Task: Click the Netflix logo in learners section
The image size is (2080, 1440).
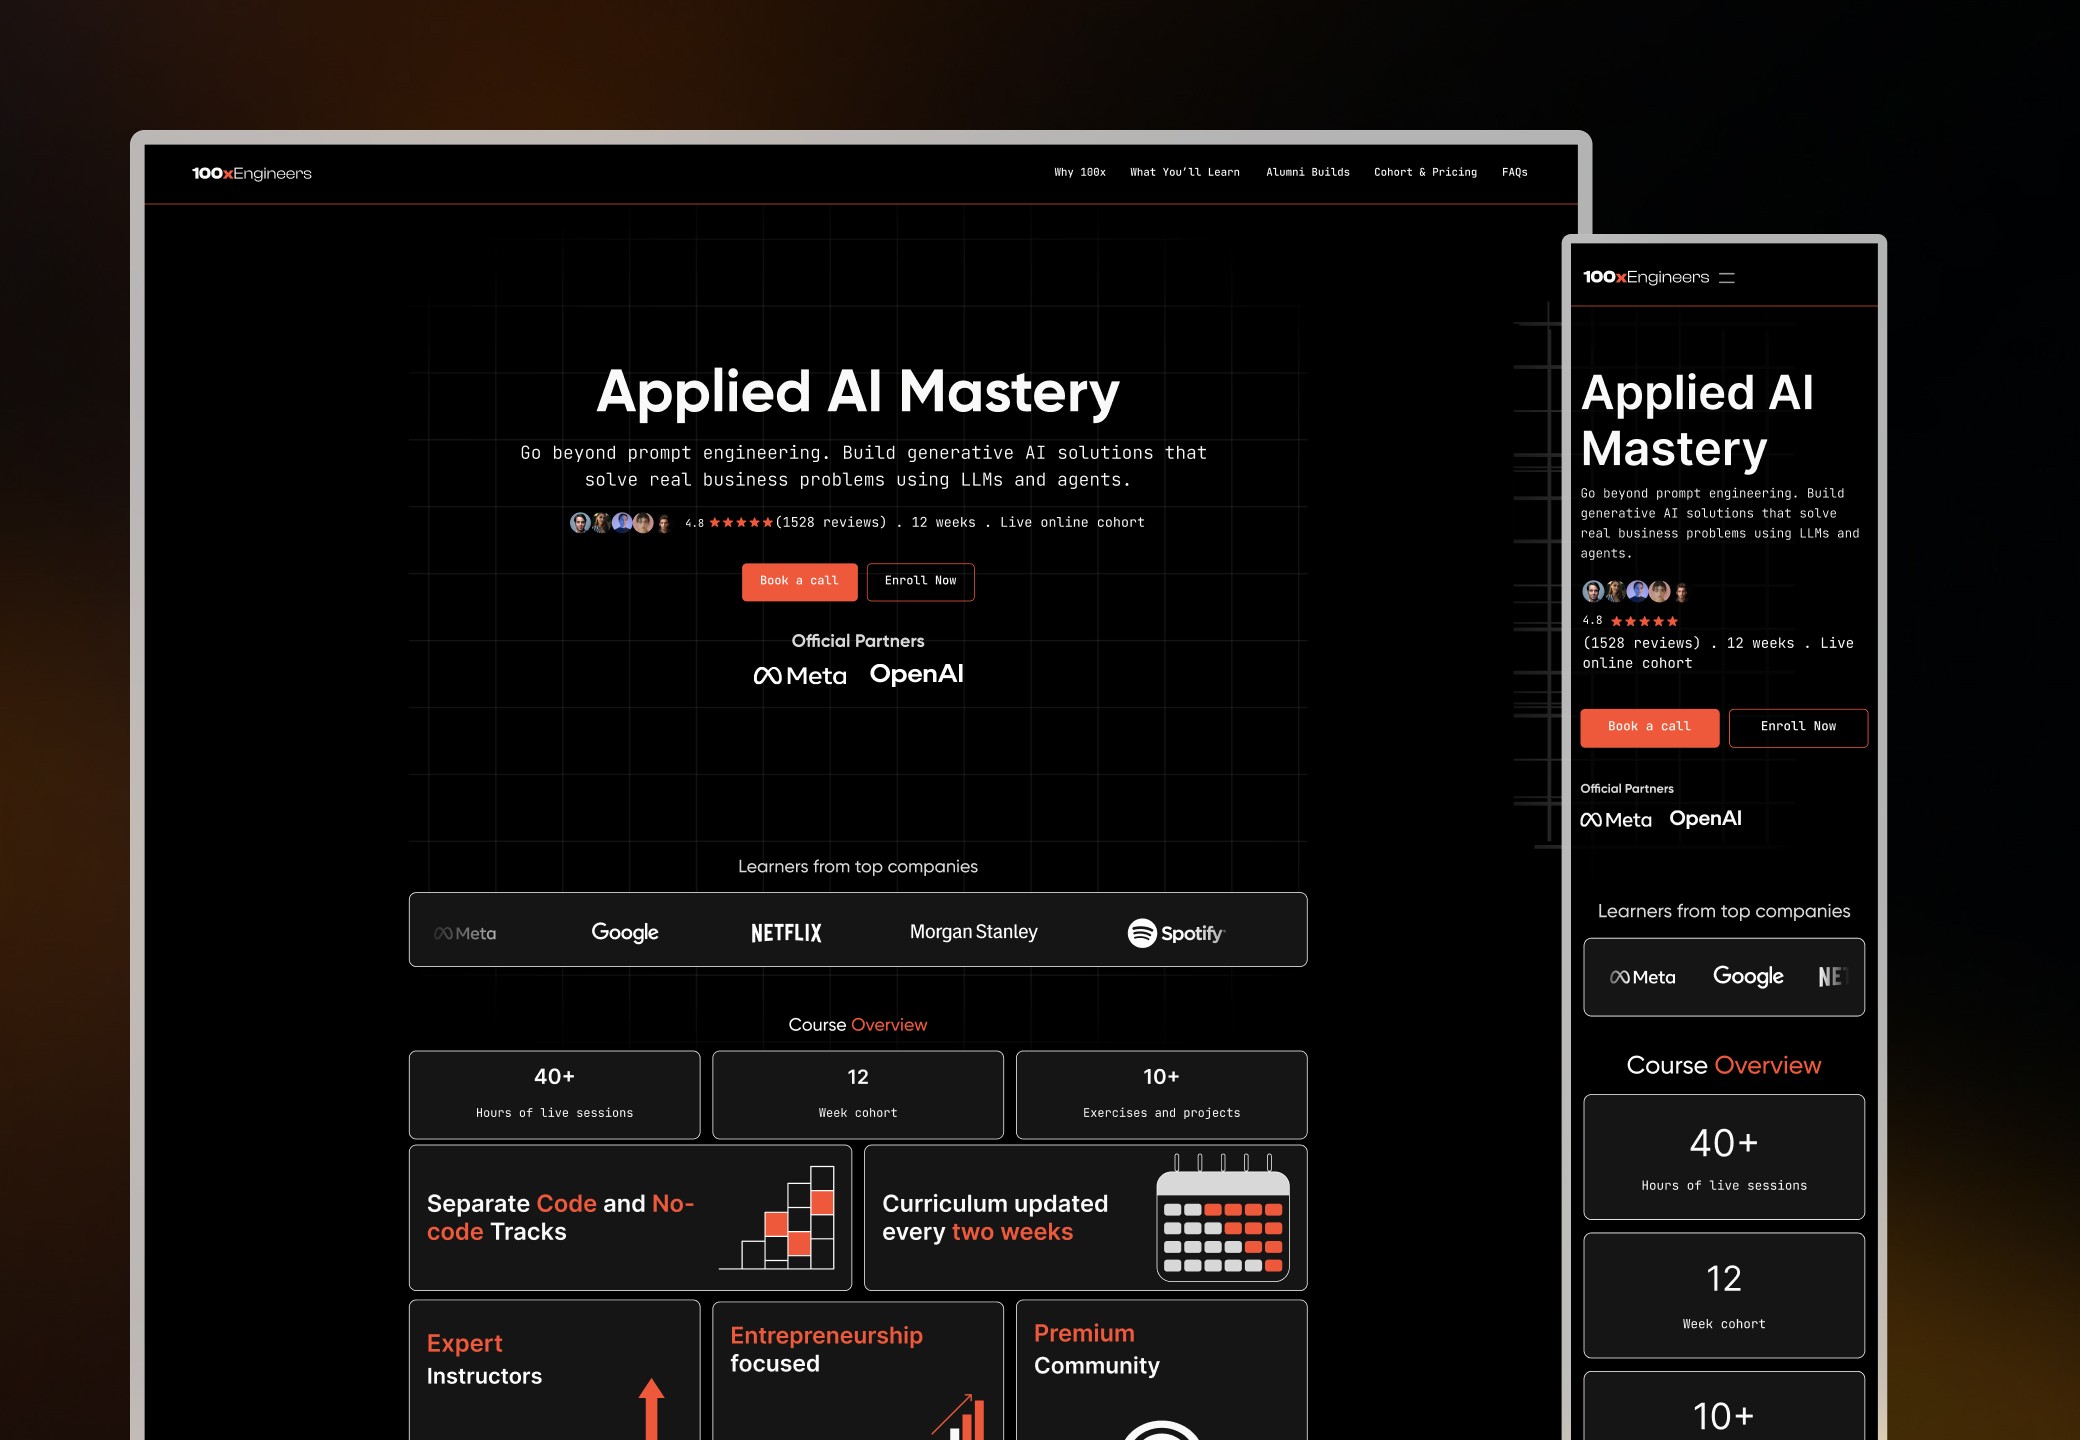Action: pos(786,930)
